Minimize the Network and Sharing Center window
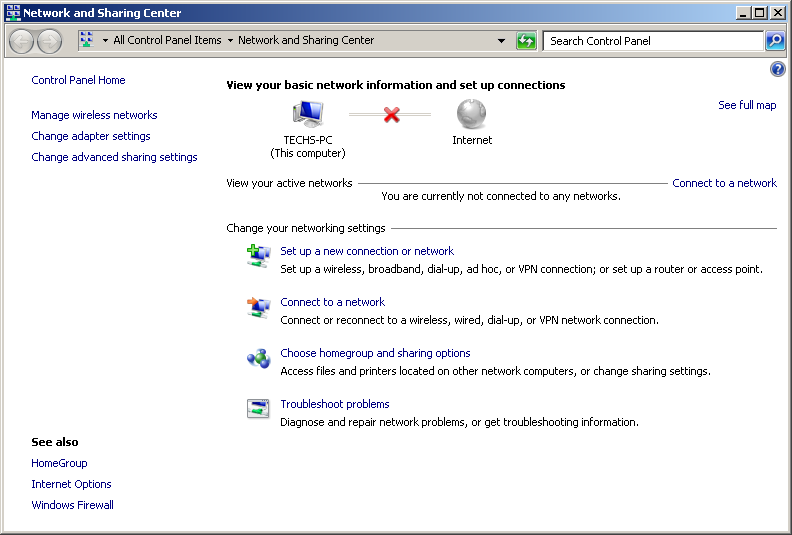The image size is (792, 535). point(742,13)
